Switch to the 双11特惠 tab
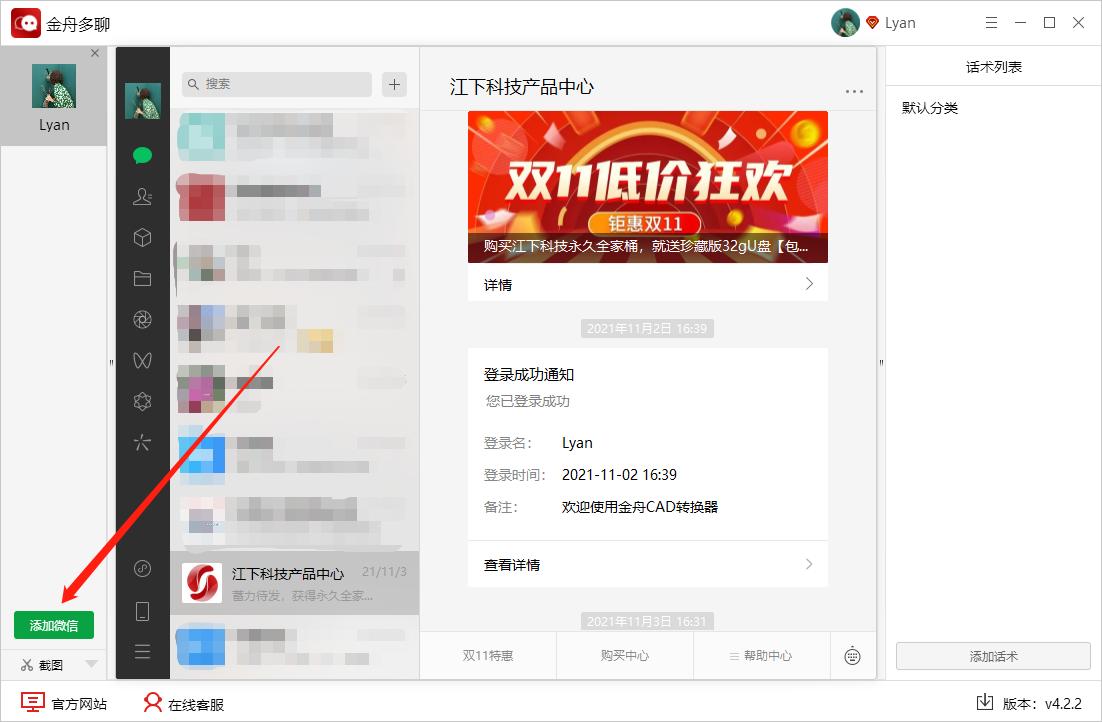The width and height of the screenshot is (1102, 722). (489, 655)
